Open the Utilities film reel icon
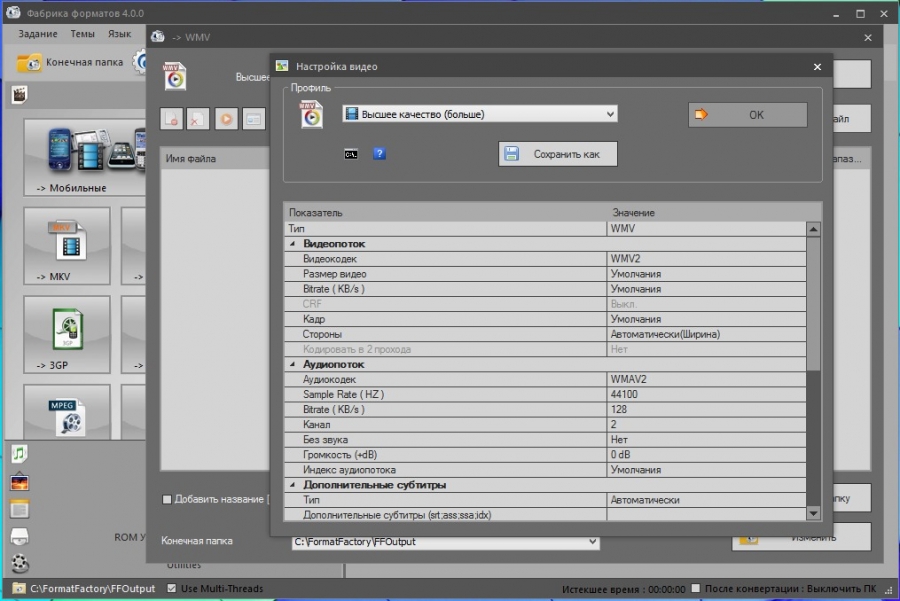The image size is (900, 601). 20,563
